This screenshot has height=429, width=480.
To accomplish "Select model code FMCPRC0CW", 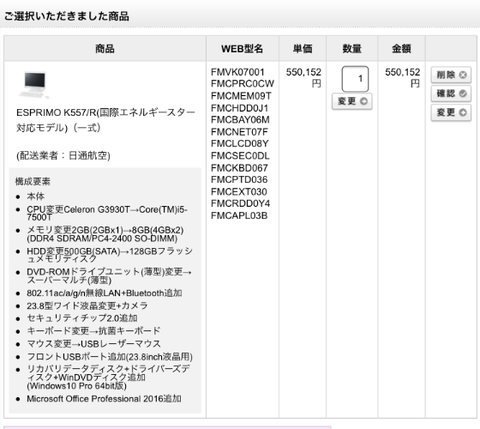I will coord(242,84).
